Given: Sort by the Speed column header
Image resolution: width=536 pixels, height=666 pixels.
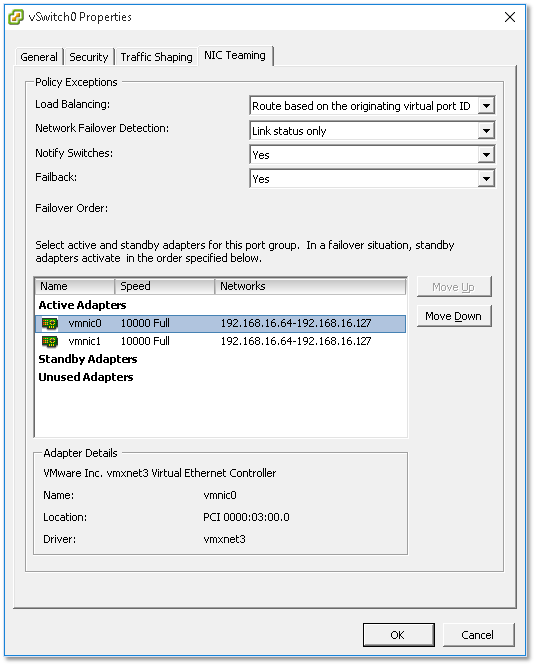Looking at the screenshot, I should (164, 286).
